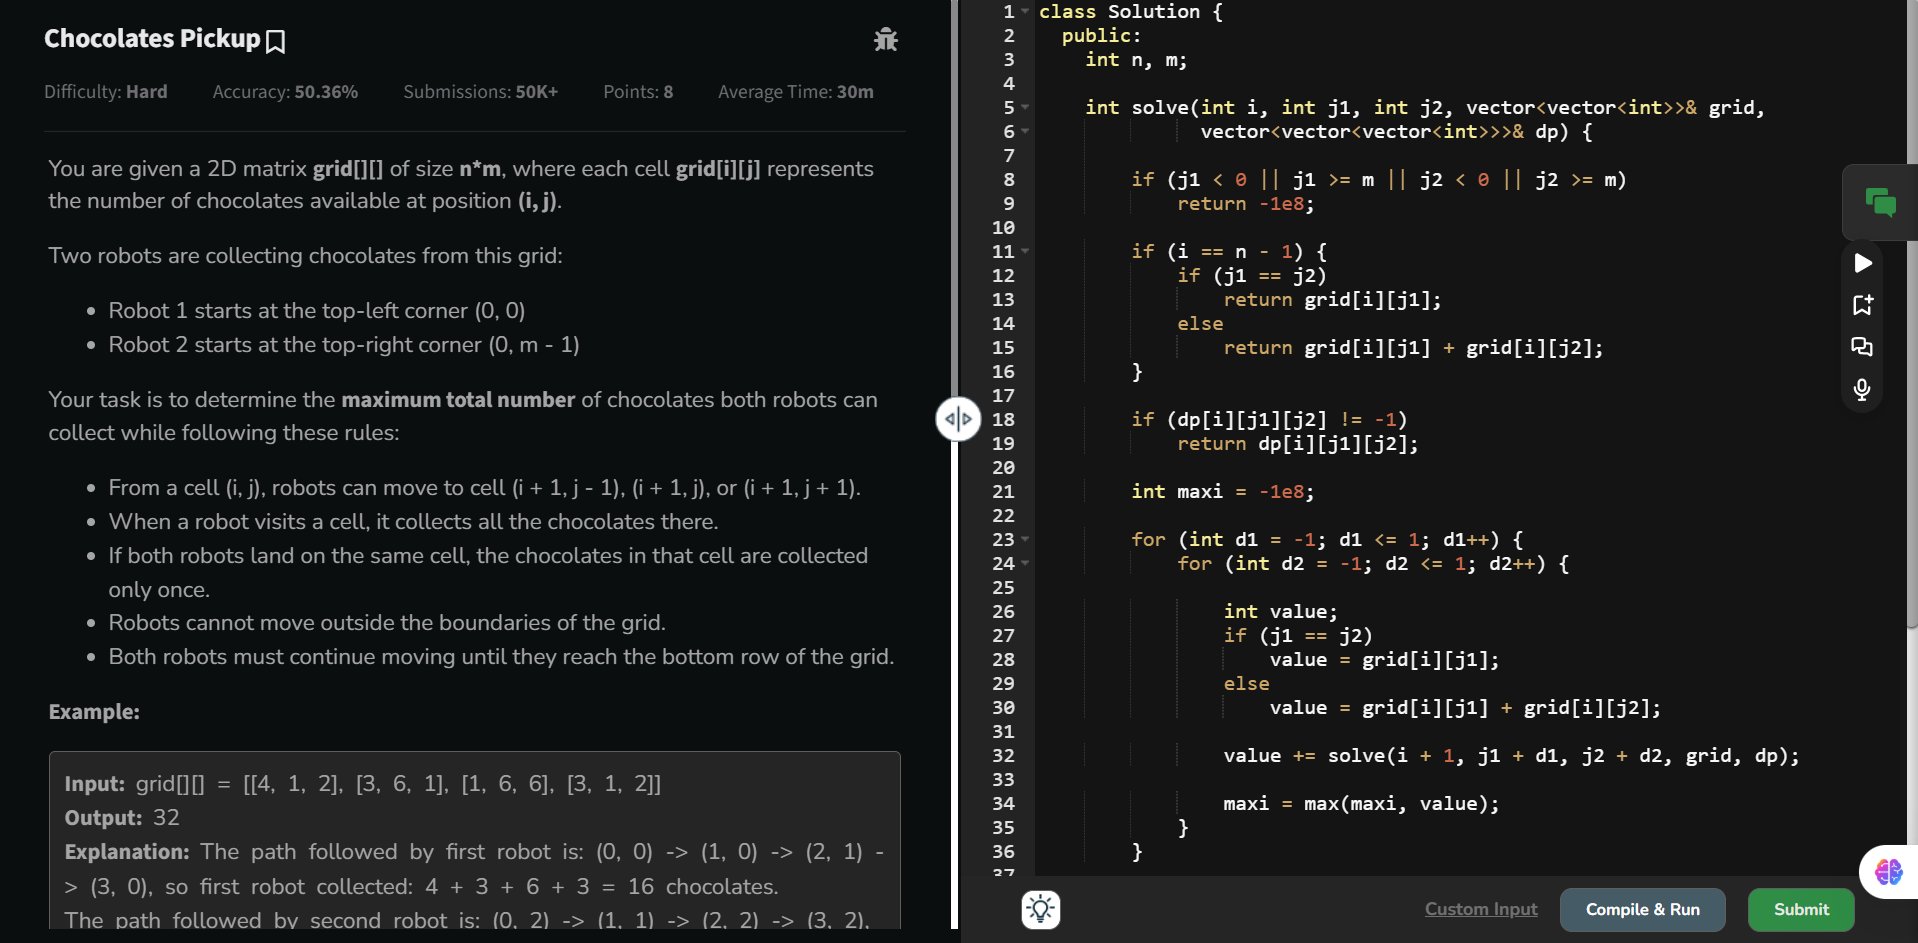
Task: Click the panel resize splitter handle
Action: click(957, 419)
